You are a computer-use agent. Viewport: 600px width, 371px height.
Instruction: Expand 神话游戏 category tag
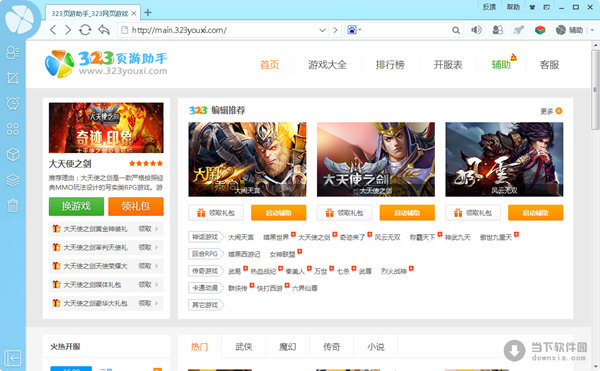(x=205, y=237)
